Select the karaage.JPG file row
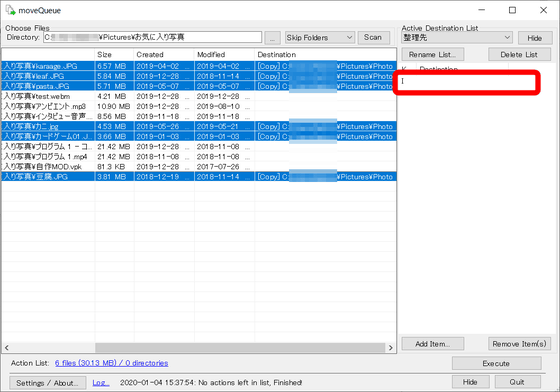 (199, 66)
